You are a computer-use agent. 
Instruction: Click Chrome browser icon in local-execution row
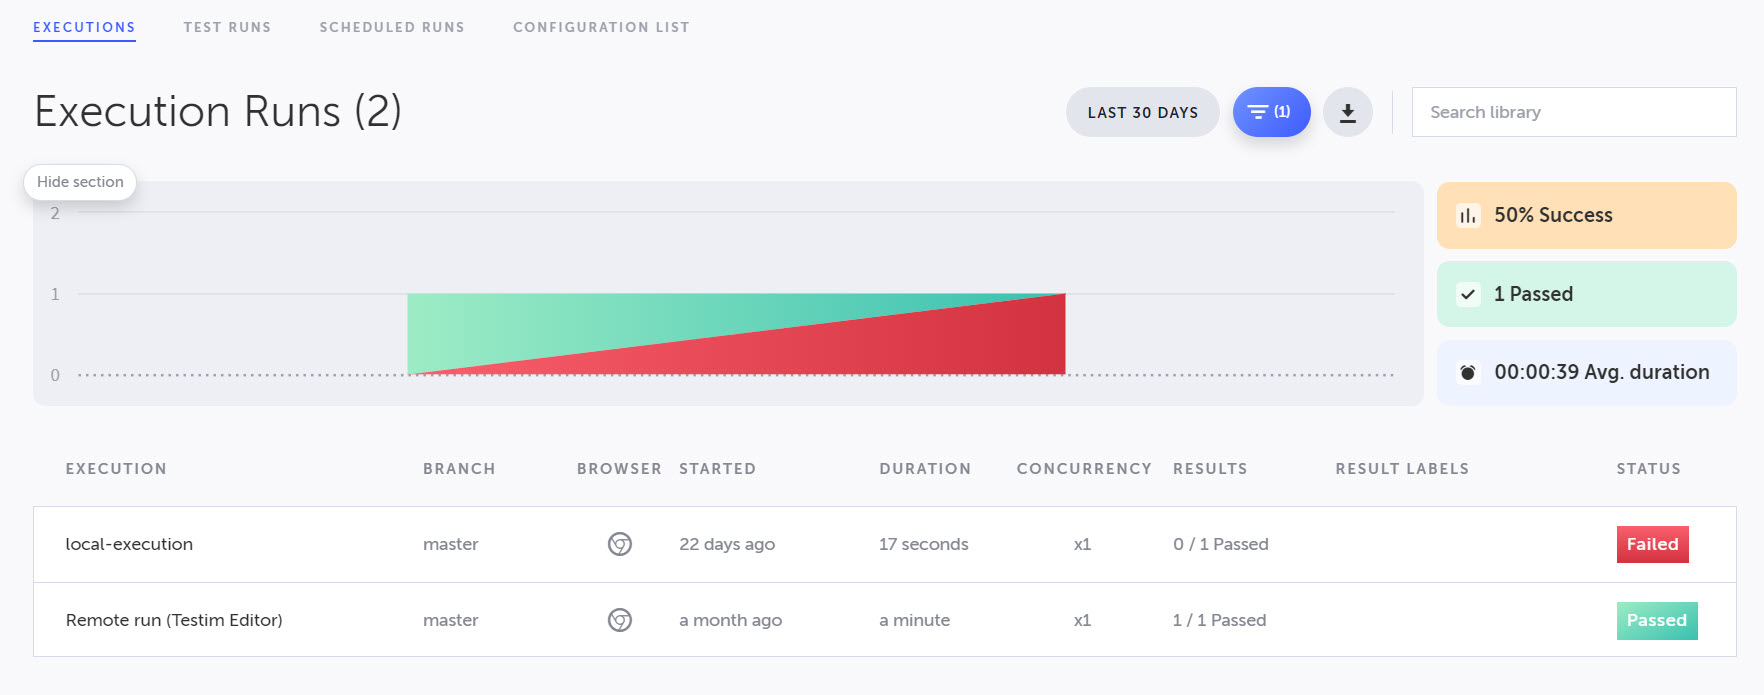pyautogui.click(x=620, y=544)
